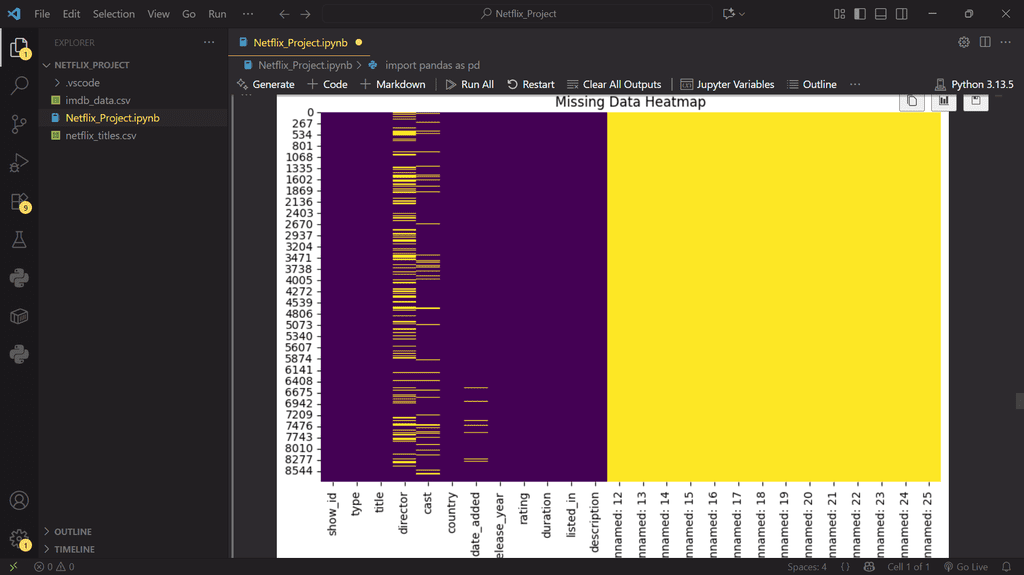Open notebook settings gear in editor

click(964, 42)
